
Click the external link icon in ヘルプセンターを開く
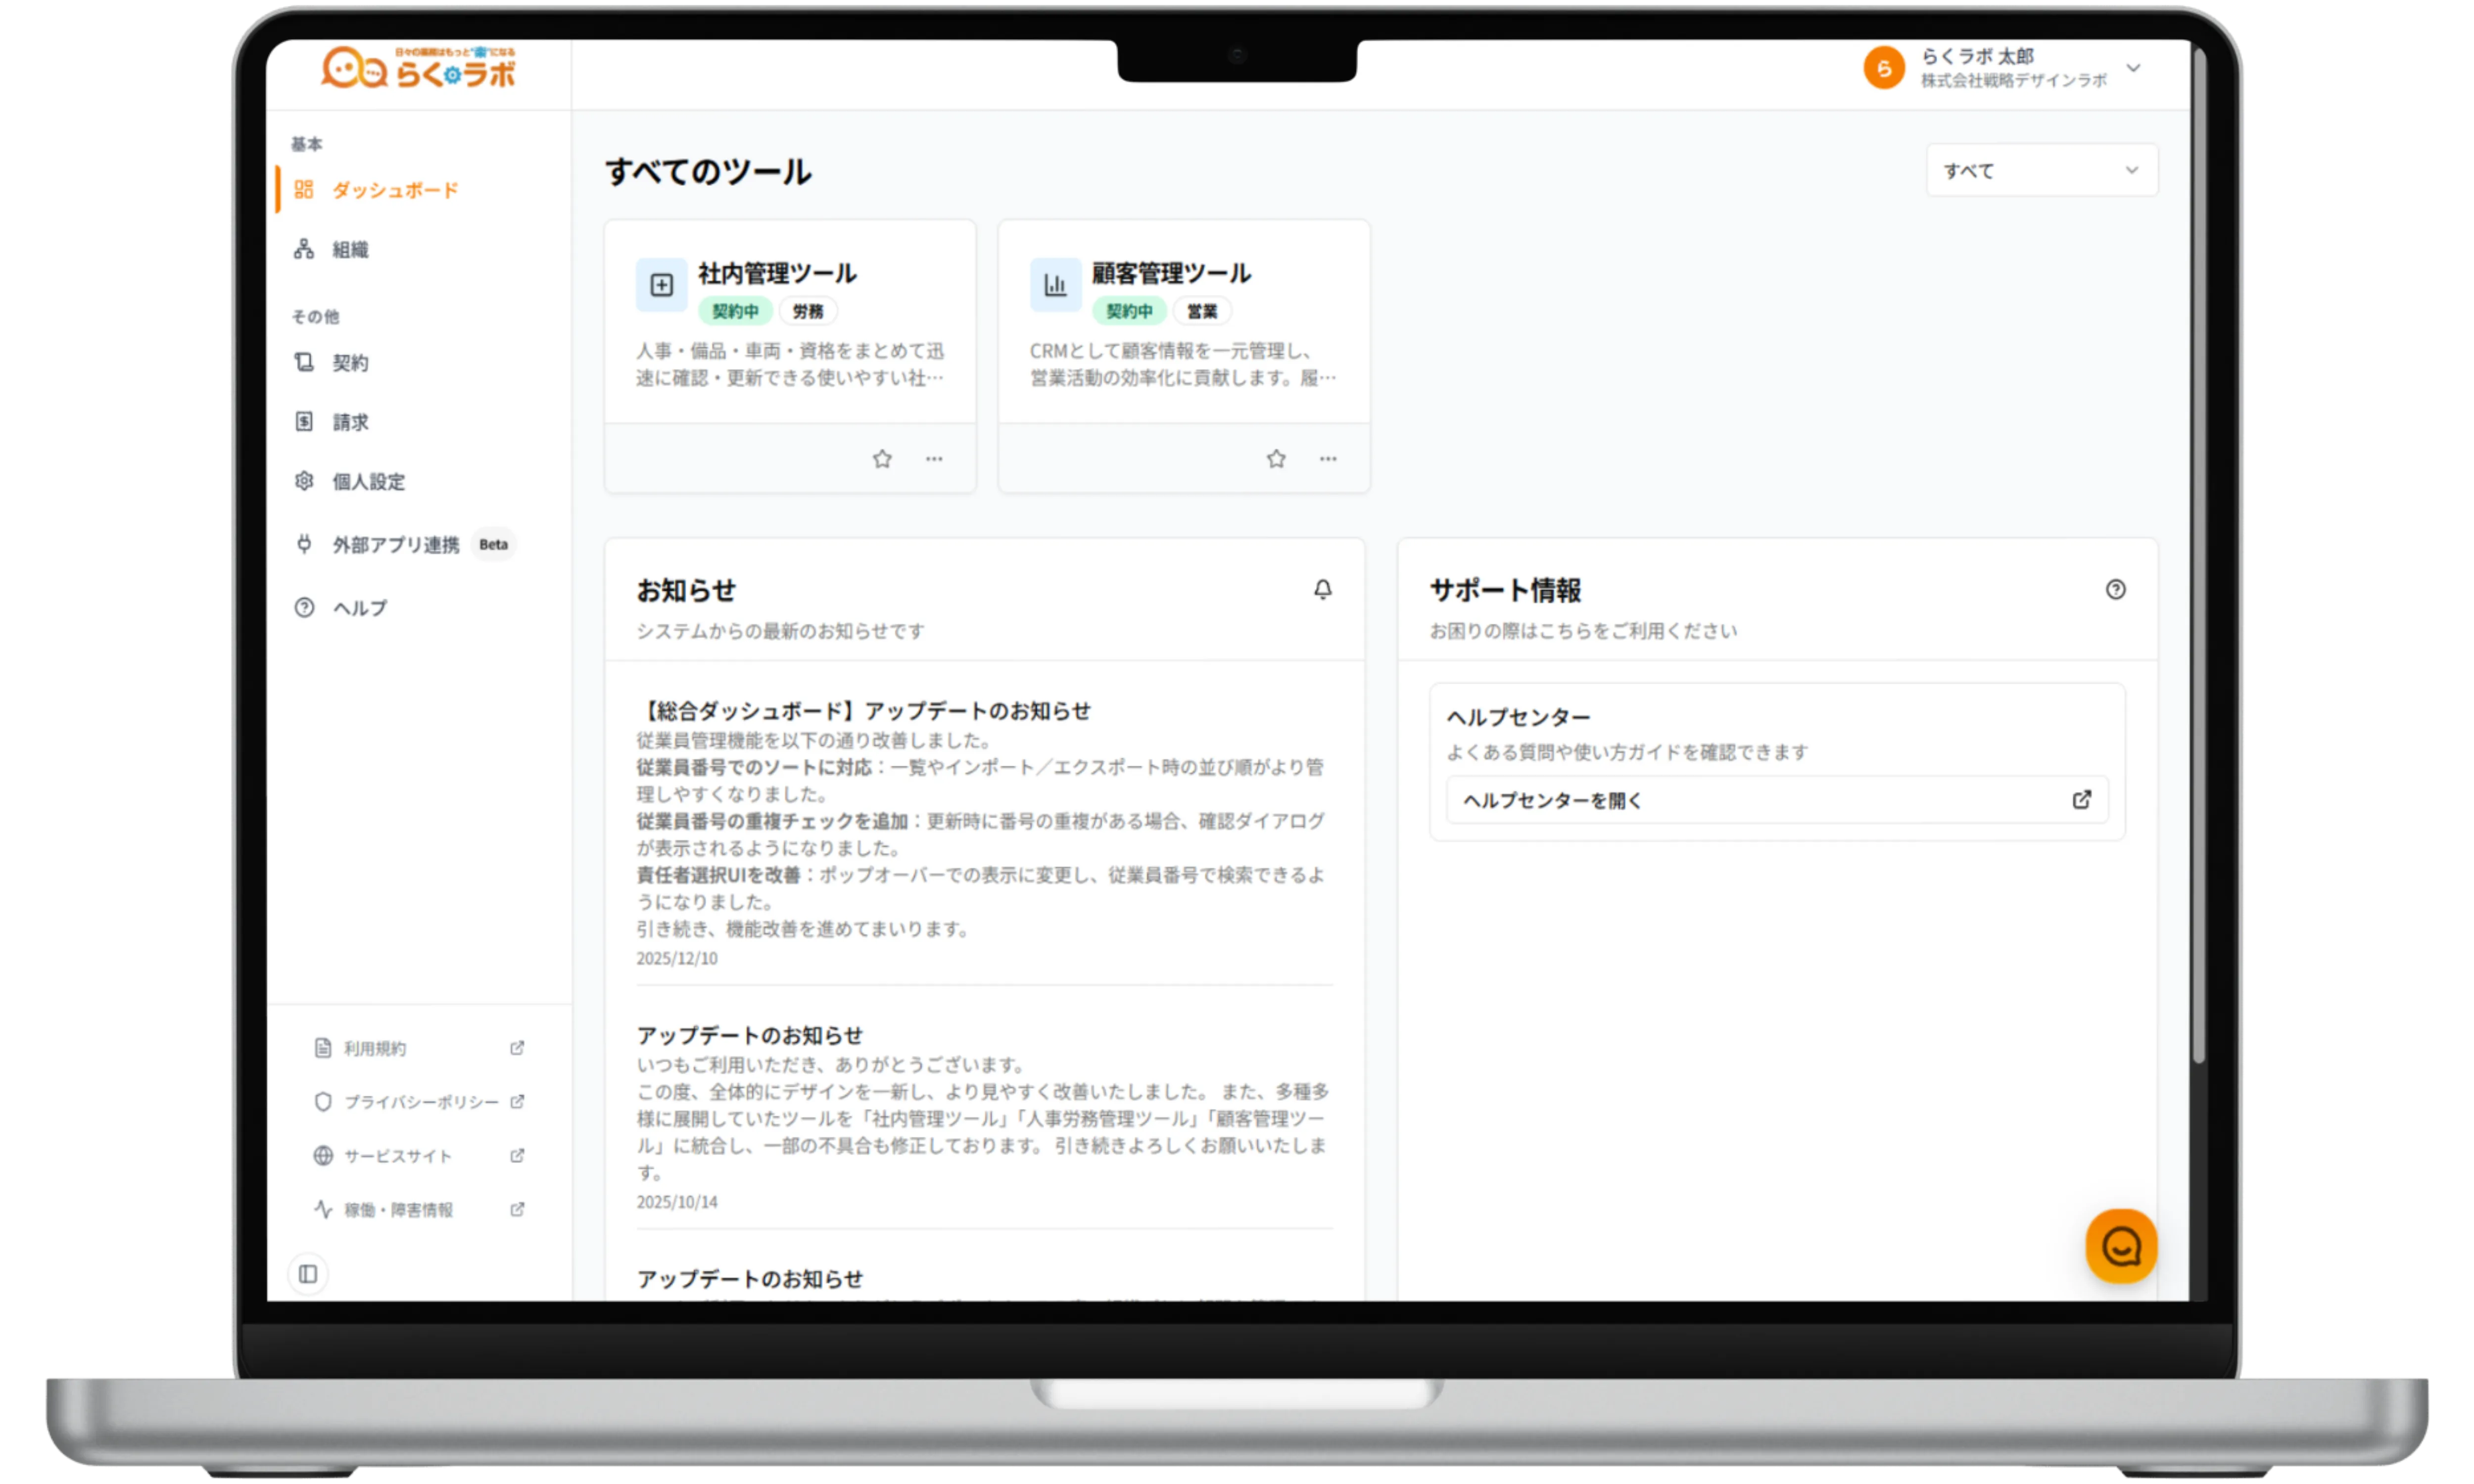point(2082,800)
